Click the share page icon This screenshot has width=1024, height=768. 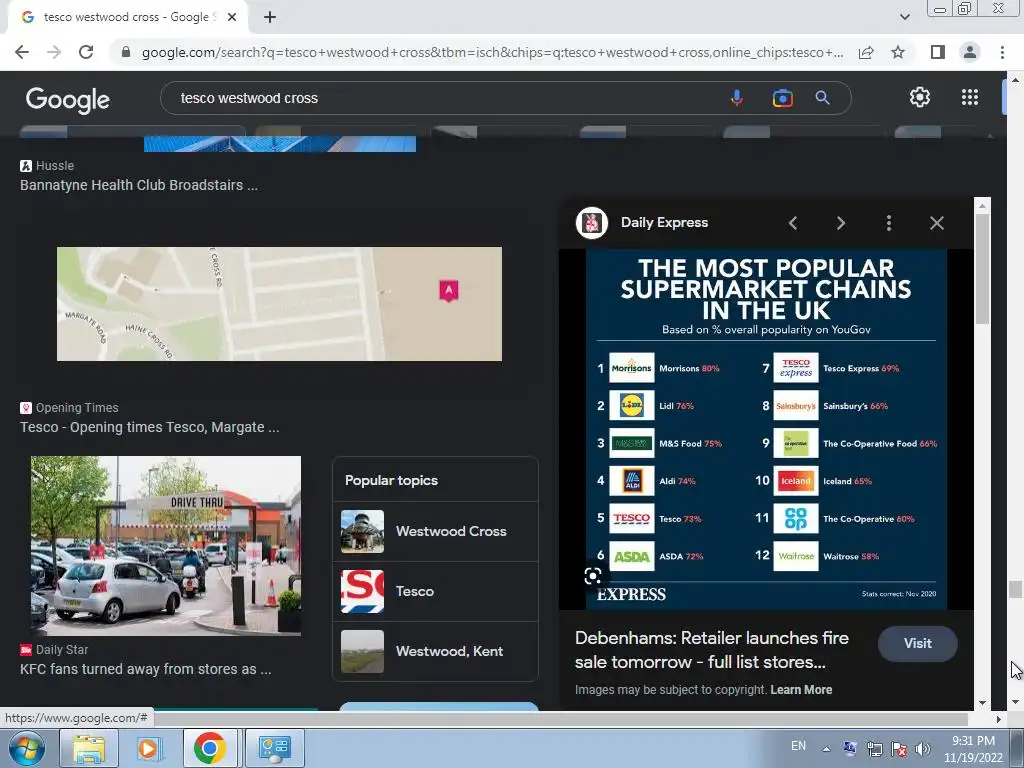tap(866, 52)
